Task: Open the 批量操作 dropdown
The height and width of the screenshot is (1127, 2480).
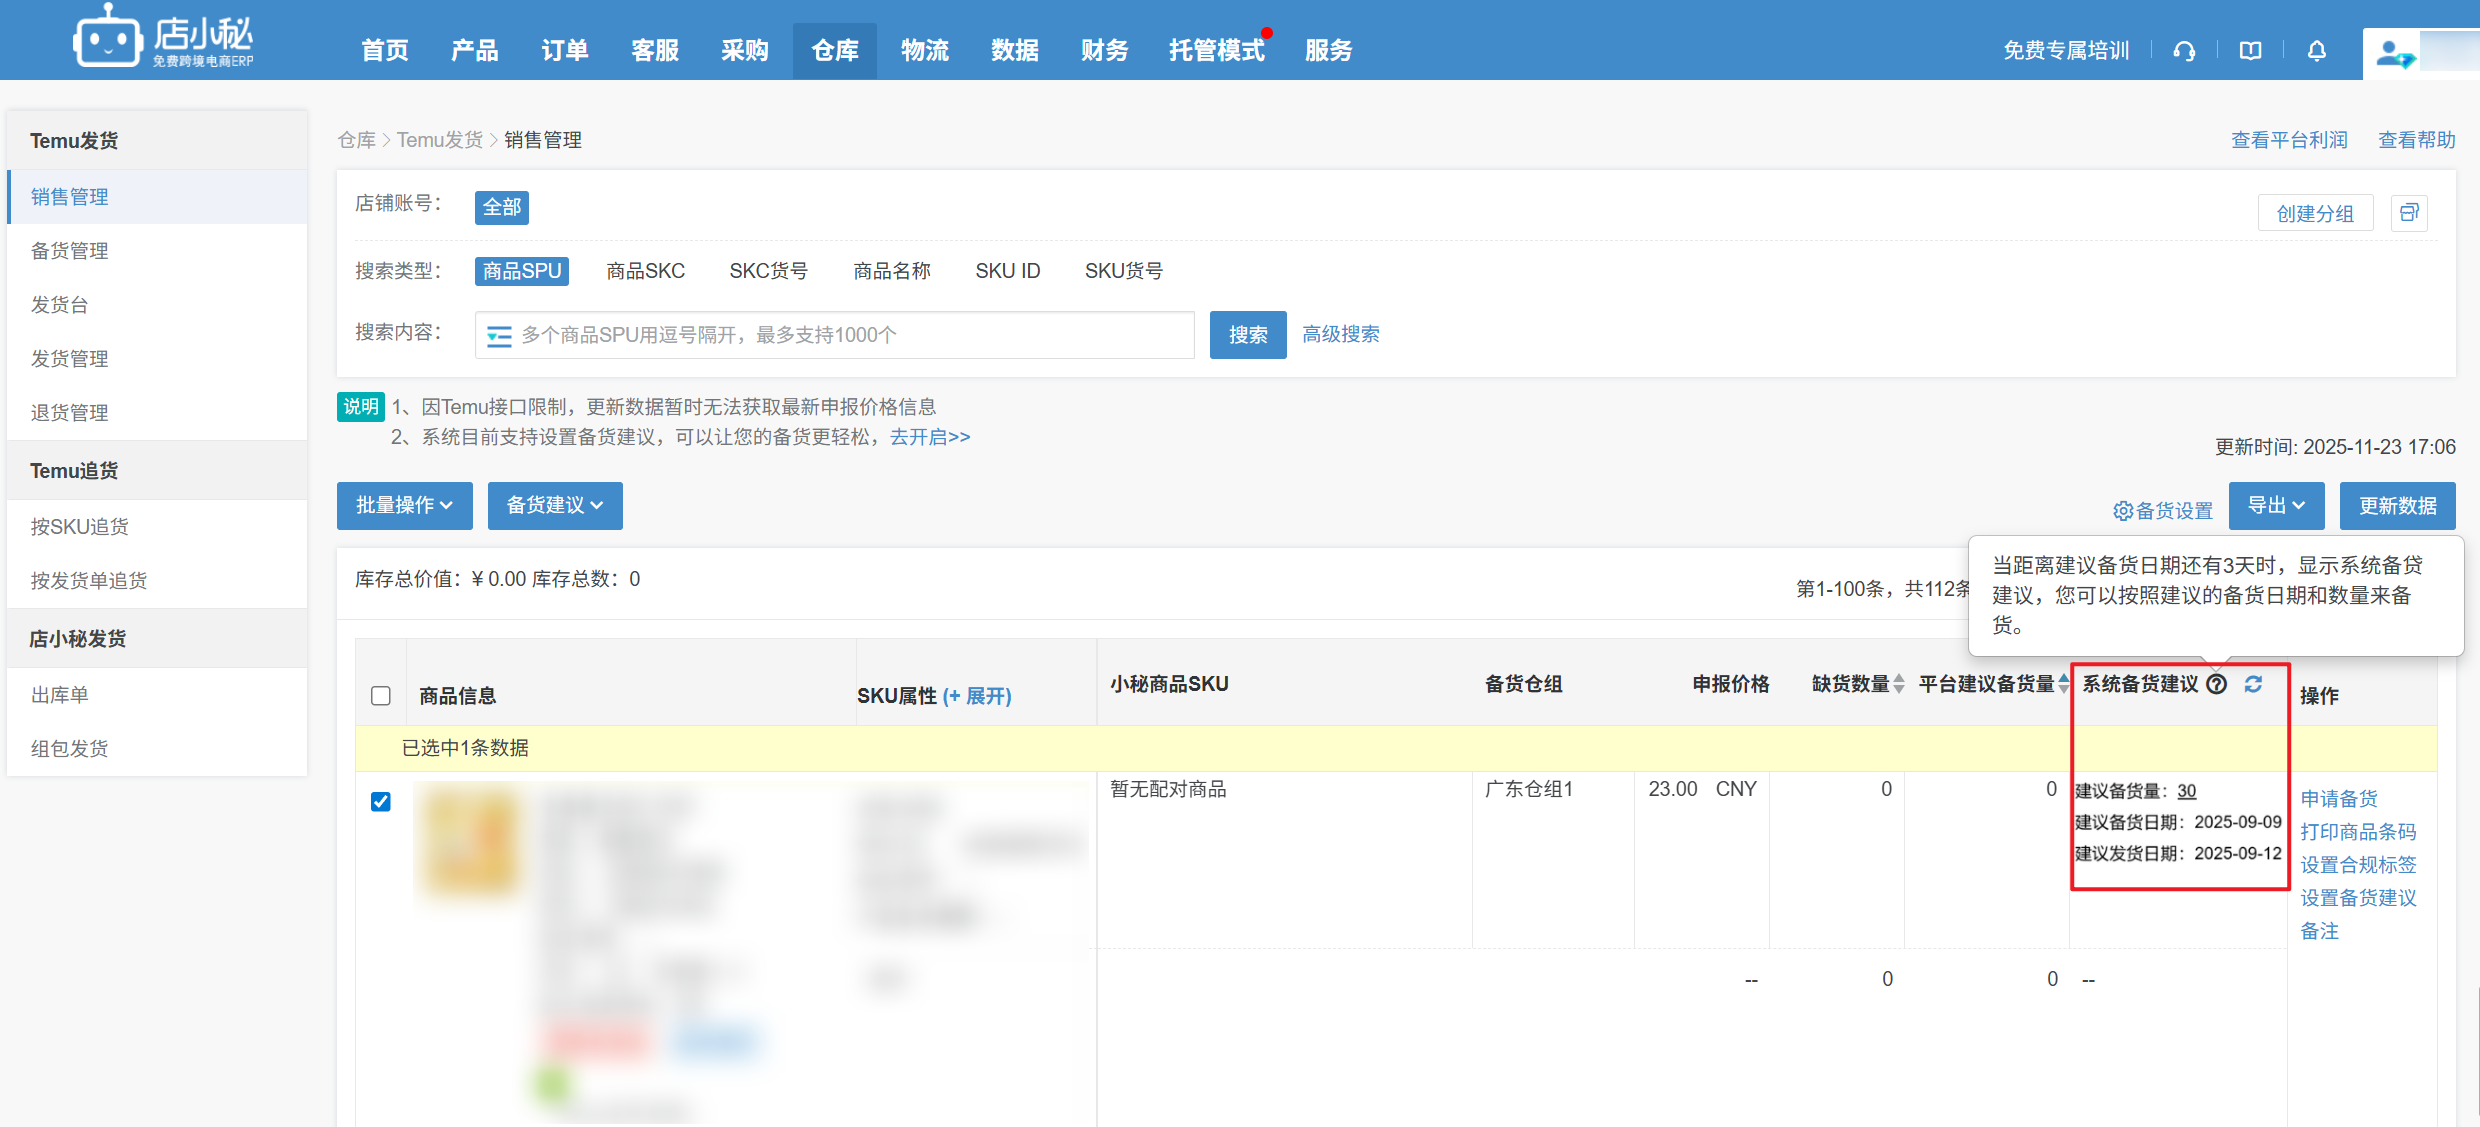Action: tap(404, 506)
